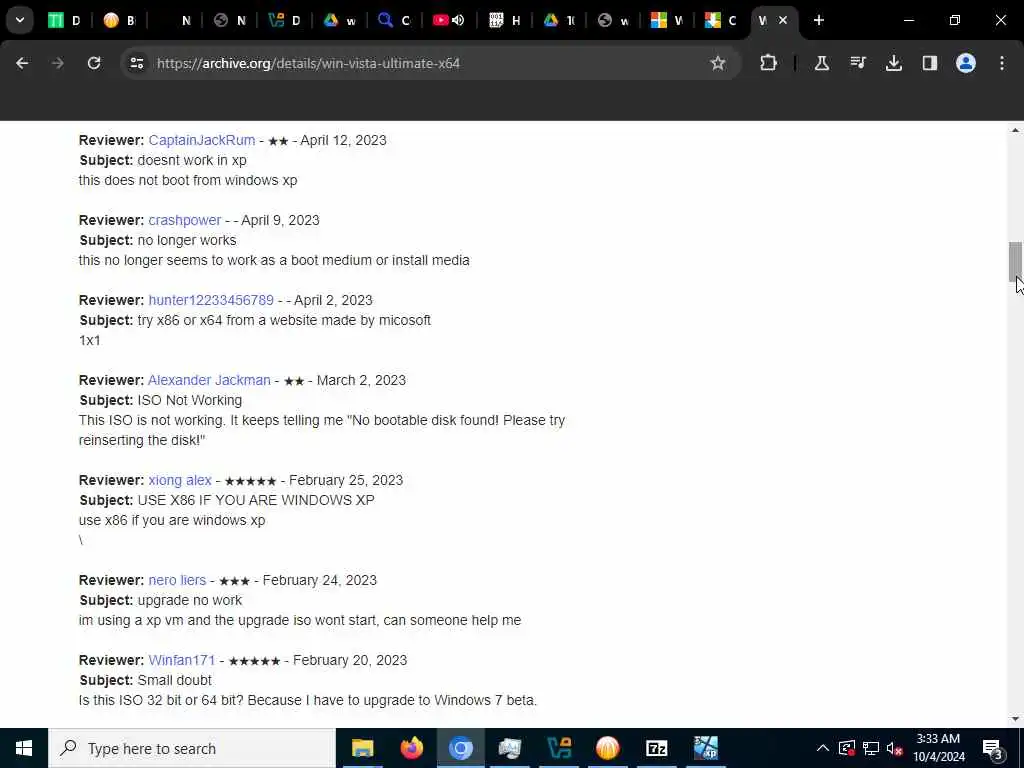
Task: Expand the tab search dropdown
Action: [x=20, y=20]
